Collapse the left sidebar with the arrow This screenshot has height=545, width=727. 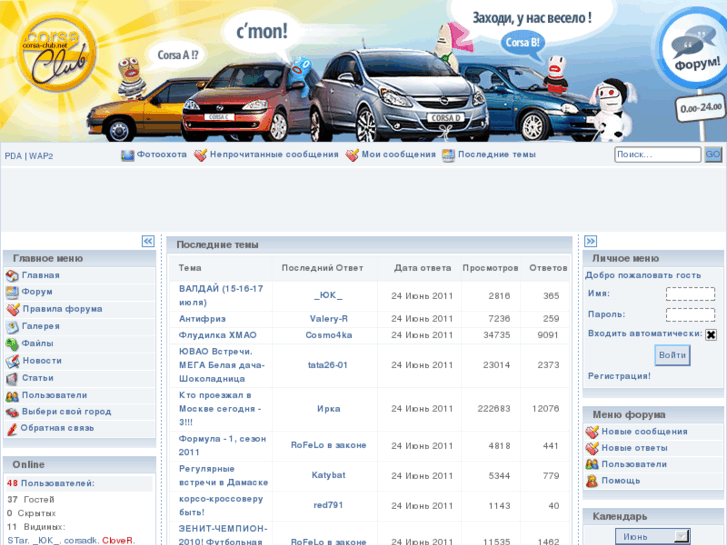point(148,241)
